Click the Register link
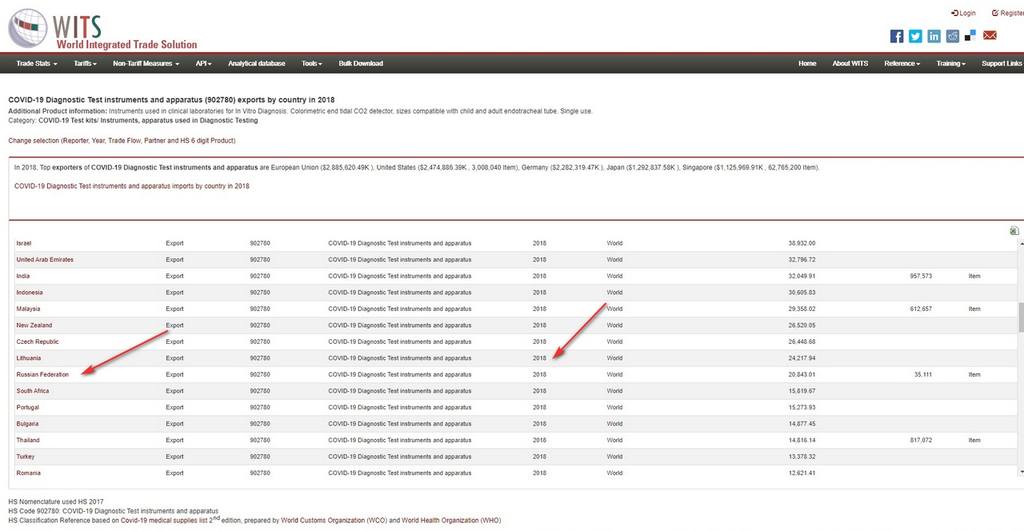The image size is (1024, 531). coord(1008,13)
